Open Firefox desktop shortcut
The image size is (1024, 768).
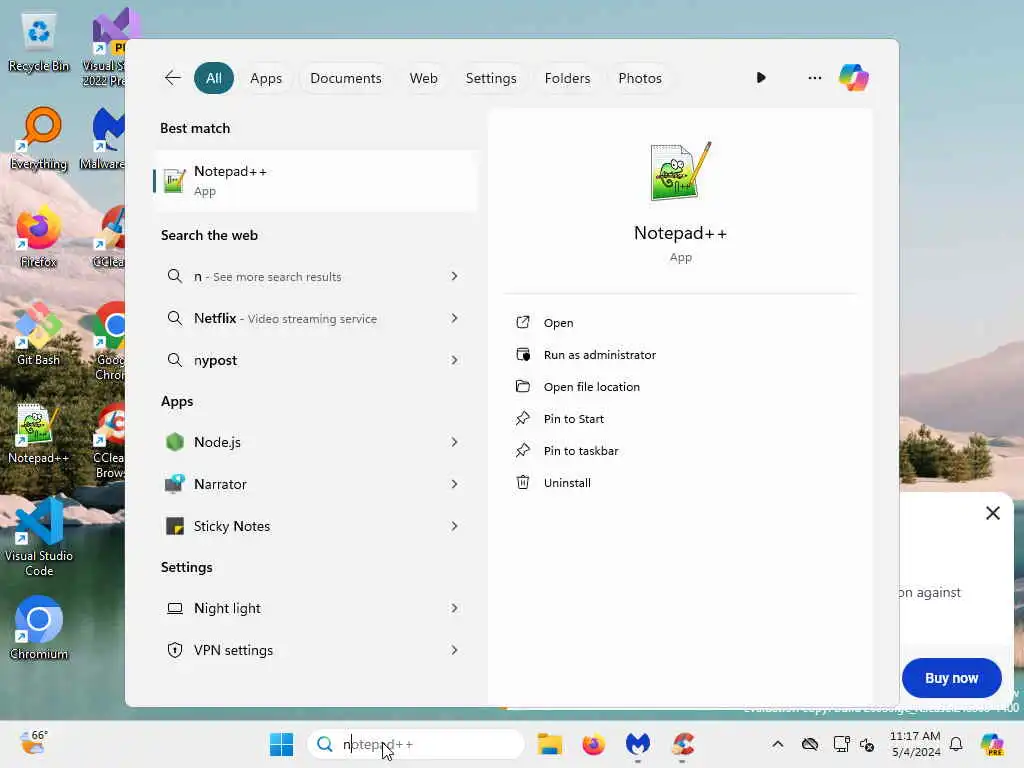[x=39, y=236]
